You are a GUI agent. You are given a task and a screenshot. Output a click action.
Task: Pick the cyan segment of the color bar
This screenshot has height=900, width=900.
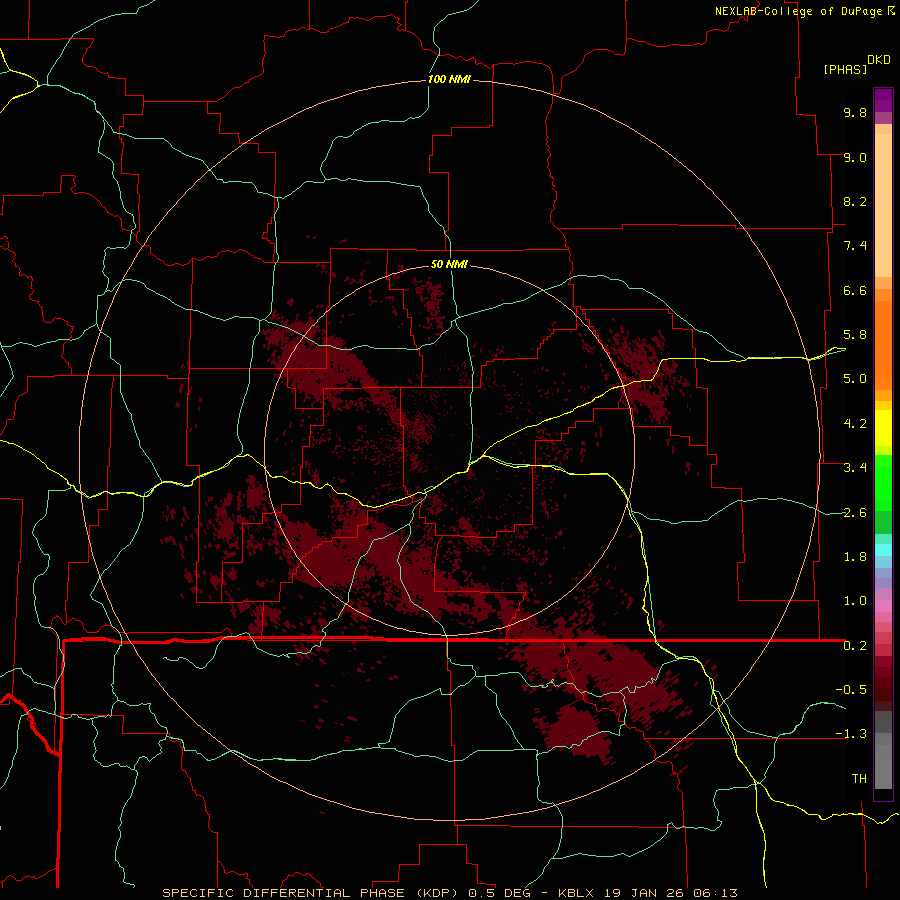tap(883, 550)
